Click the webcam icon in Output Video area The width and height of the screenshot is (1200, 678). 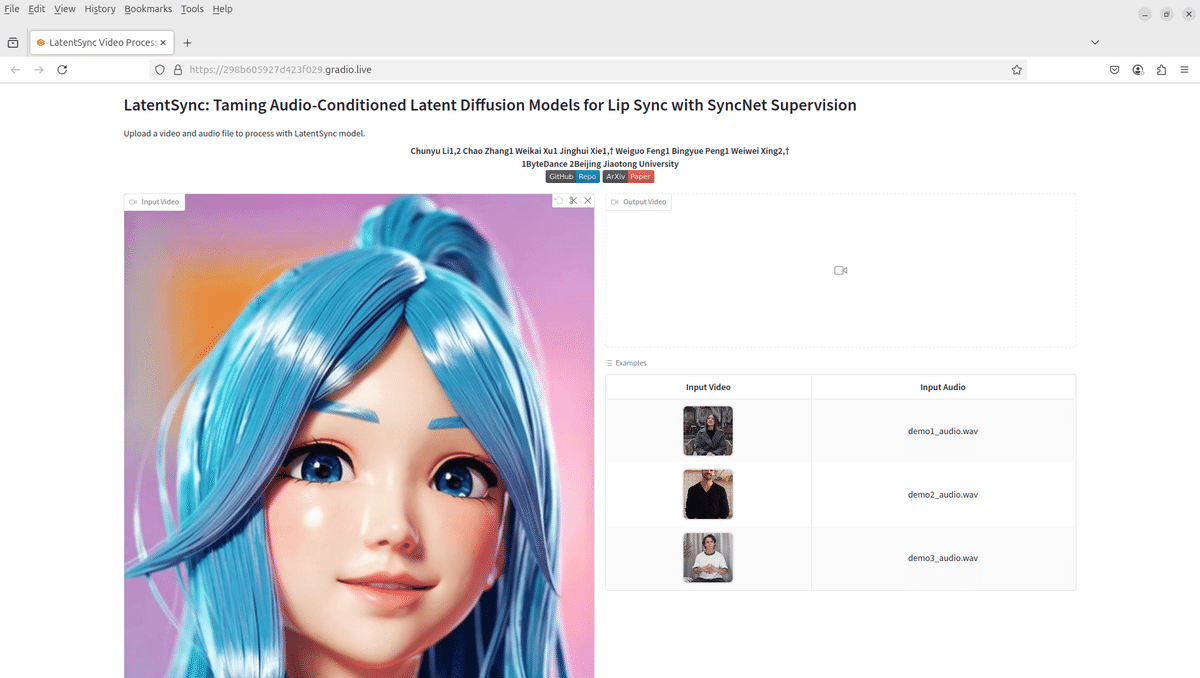[x=840, y=269]
